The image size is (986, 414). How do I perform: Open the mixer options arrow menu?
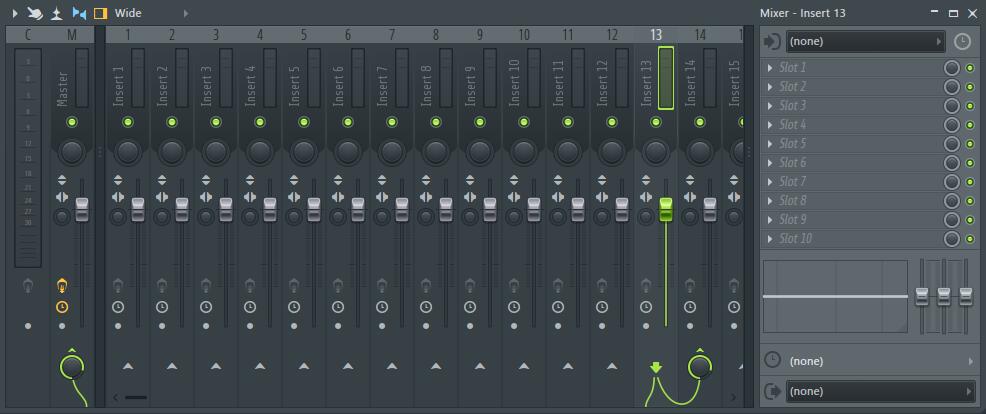(x=15, y=13)
